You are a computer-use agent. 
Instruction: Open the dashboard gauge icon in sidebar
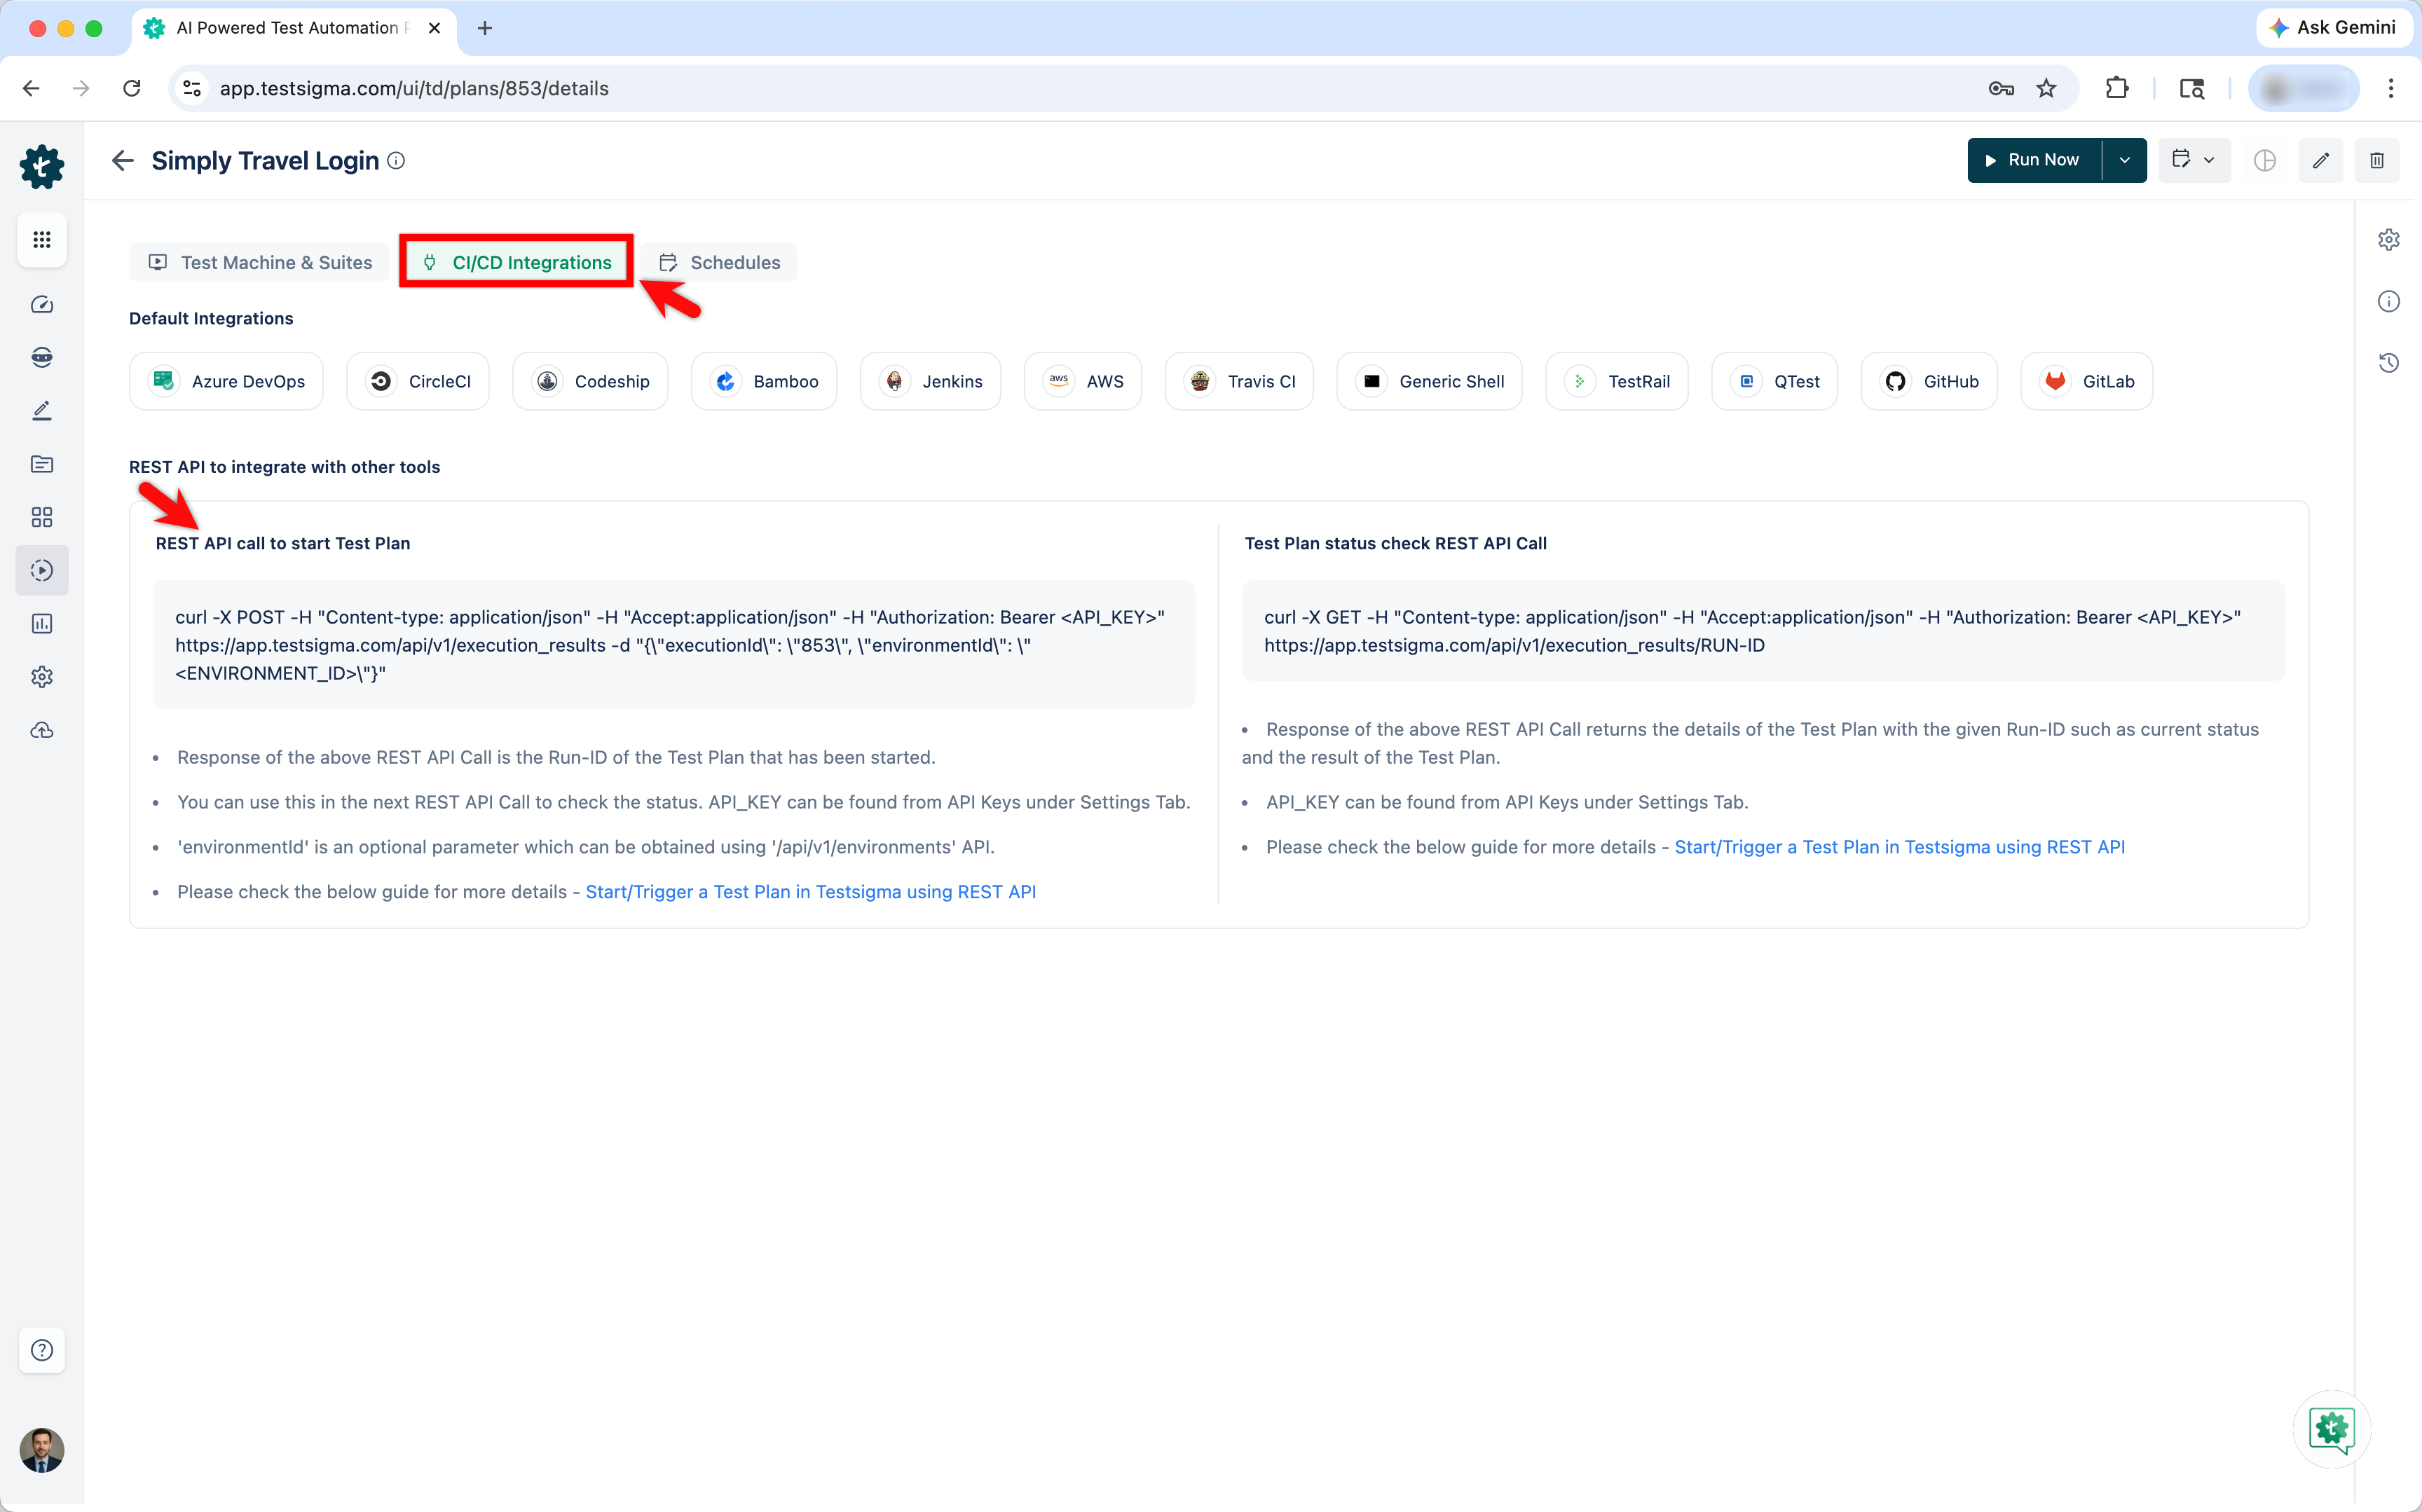(42, 305)
